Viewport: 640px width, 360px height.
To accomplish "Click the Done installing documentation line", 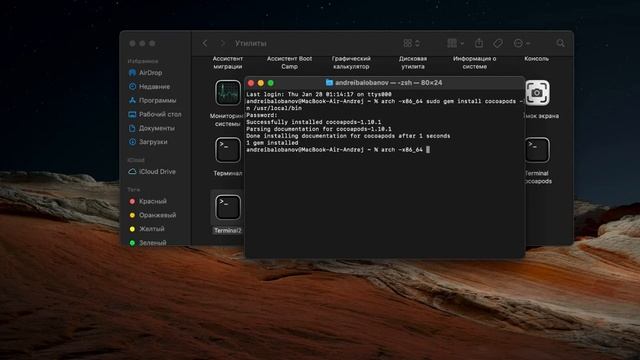I will [x=348, y=136].
